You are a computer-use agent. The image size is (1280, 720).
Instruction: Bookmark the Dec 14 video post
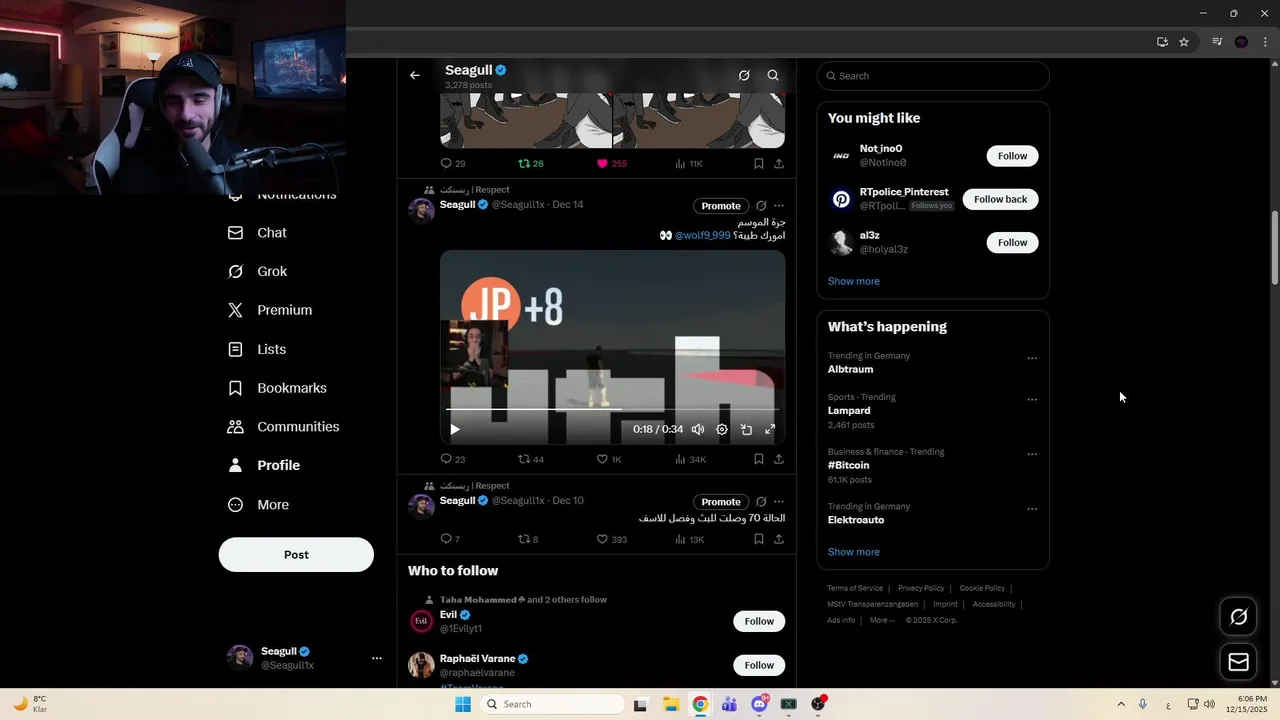click(x=759, y=459)
